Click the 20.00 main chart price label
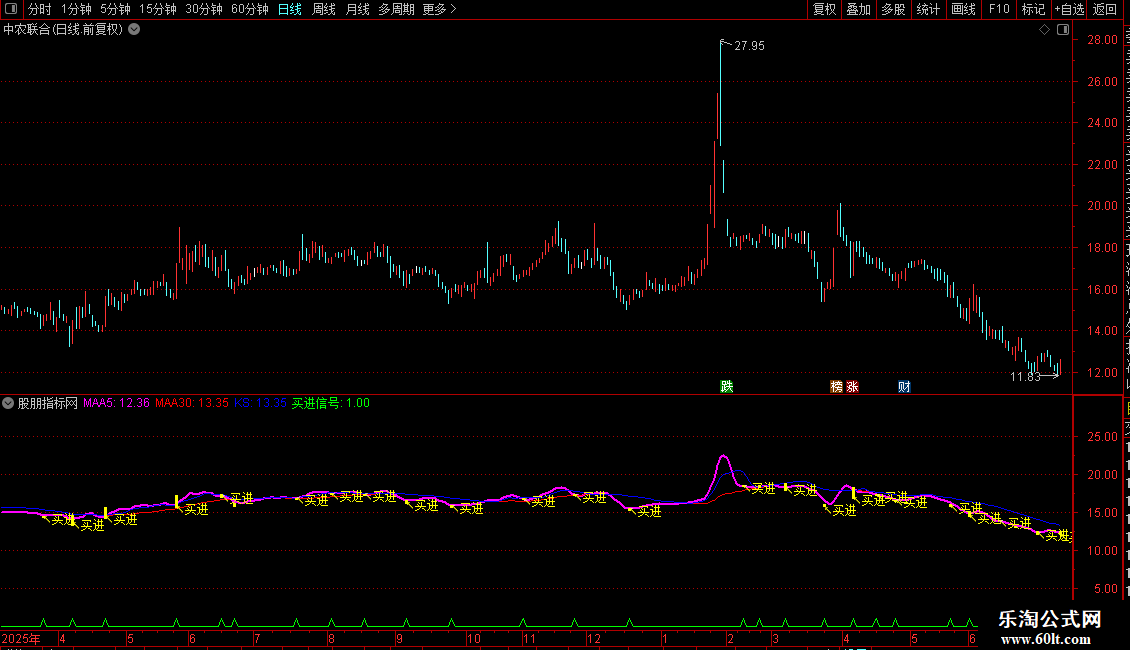This screenshot has width=1130, height=650. 1103,205
